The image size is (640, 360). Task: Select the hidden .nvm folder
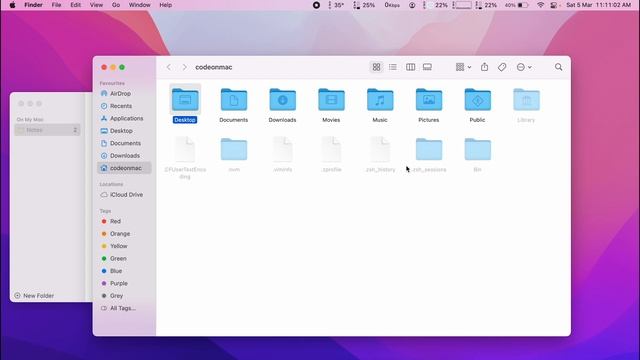pyautogui.click(x=233, y=149)
